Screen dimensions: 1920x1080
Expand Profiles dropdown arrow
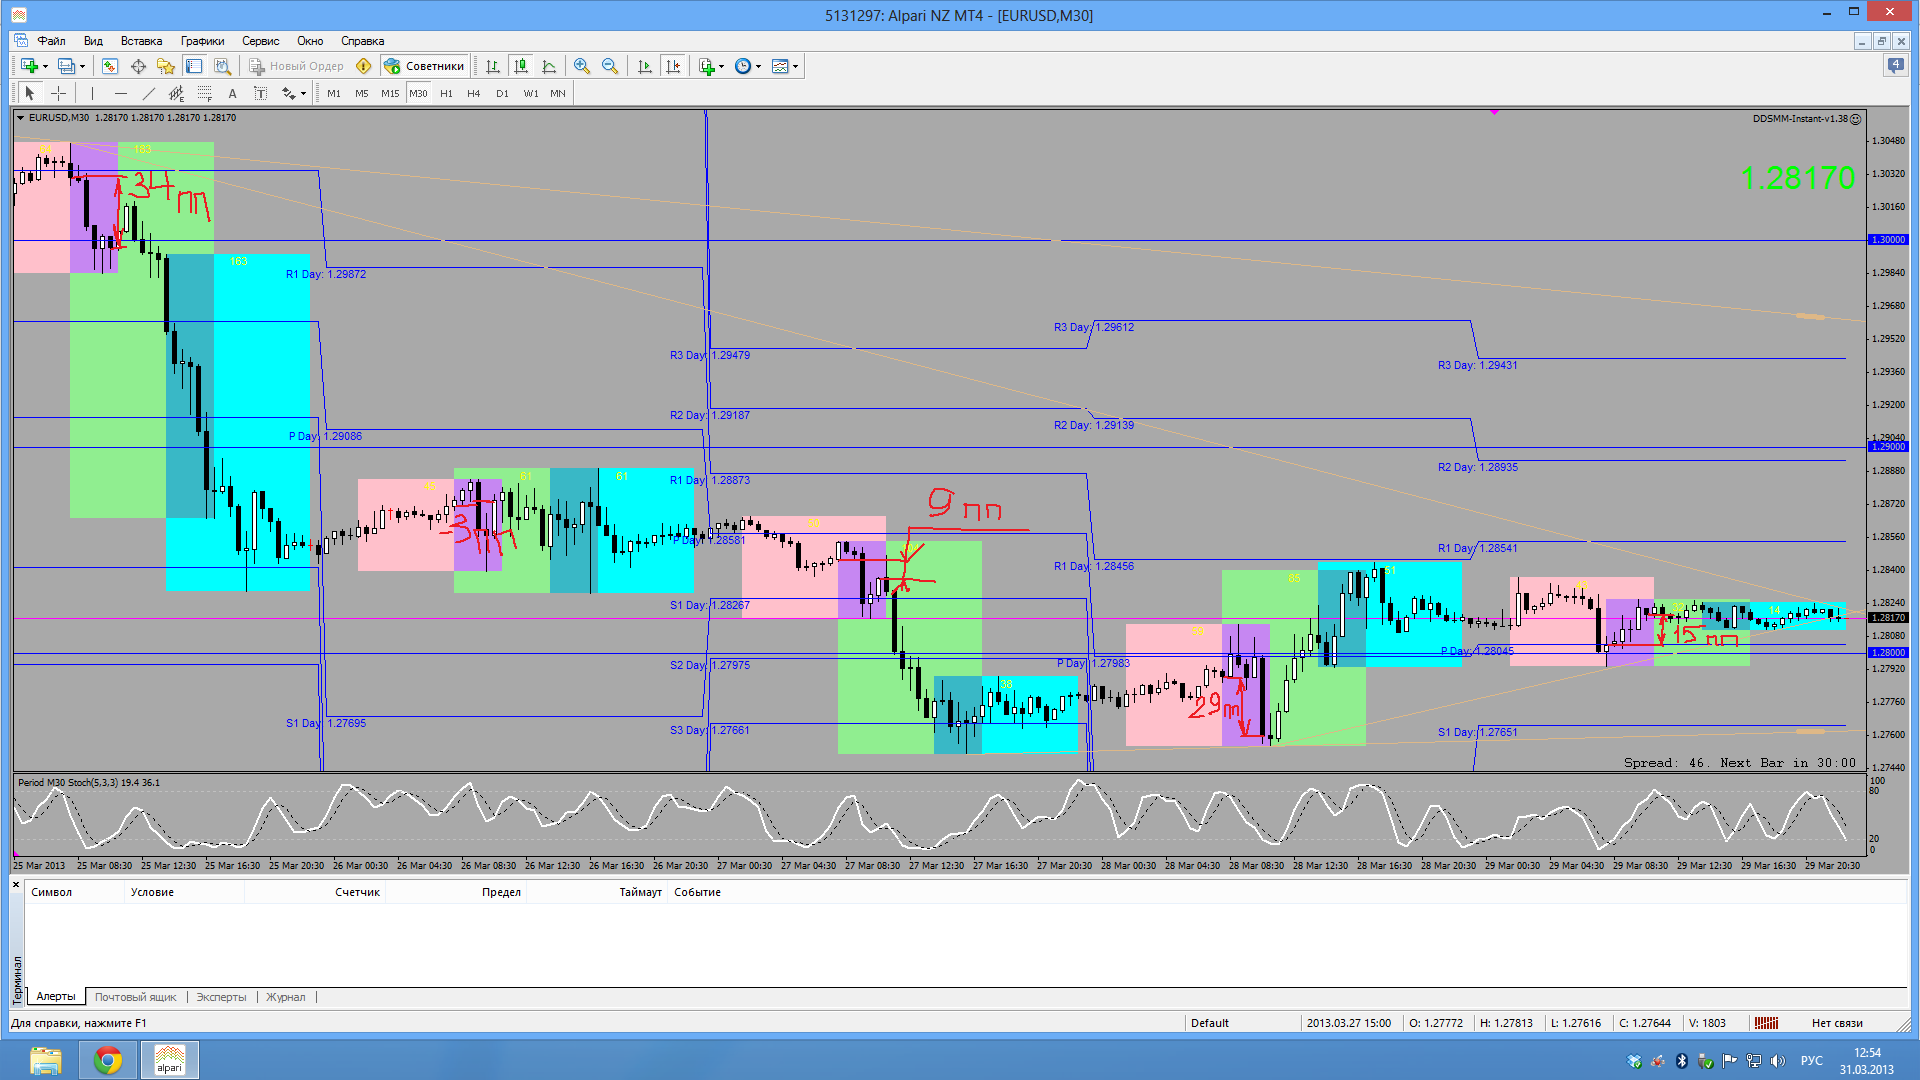[x=82, y=67]
